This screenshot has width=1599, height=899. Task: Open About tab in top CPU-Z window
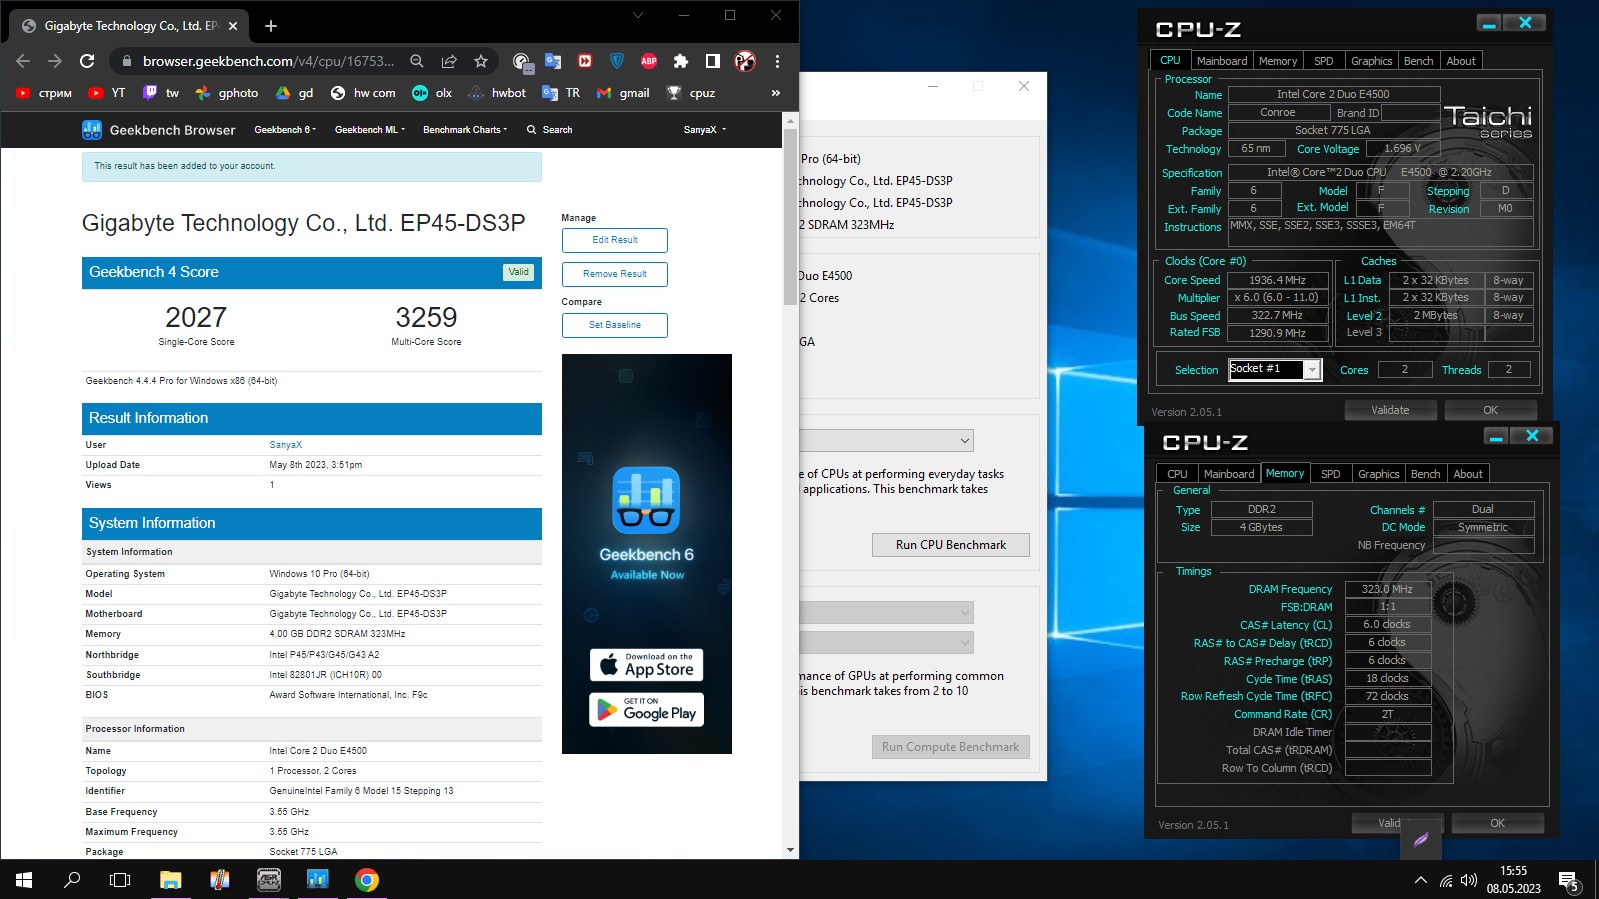tap(1461, 61)
